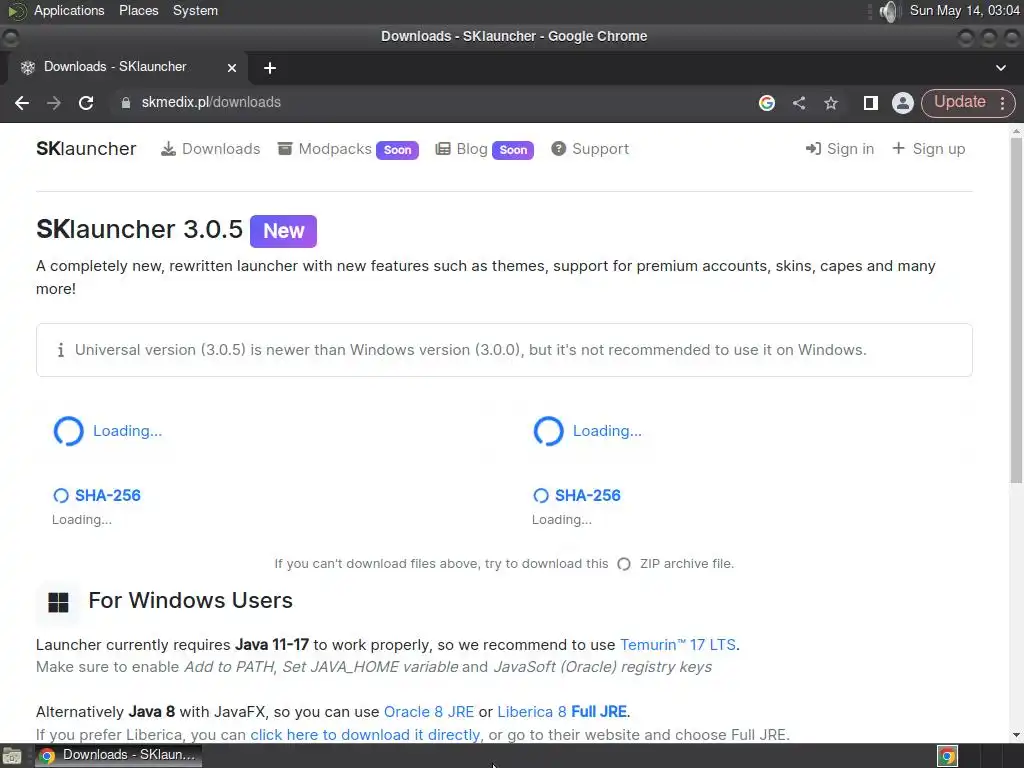Click the right SHA-256 label
Image resolution: width=1024 pixels, height=768 pixels.
click(587, 496)
